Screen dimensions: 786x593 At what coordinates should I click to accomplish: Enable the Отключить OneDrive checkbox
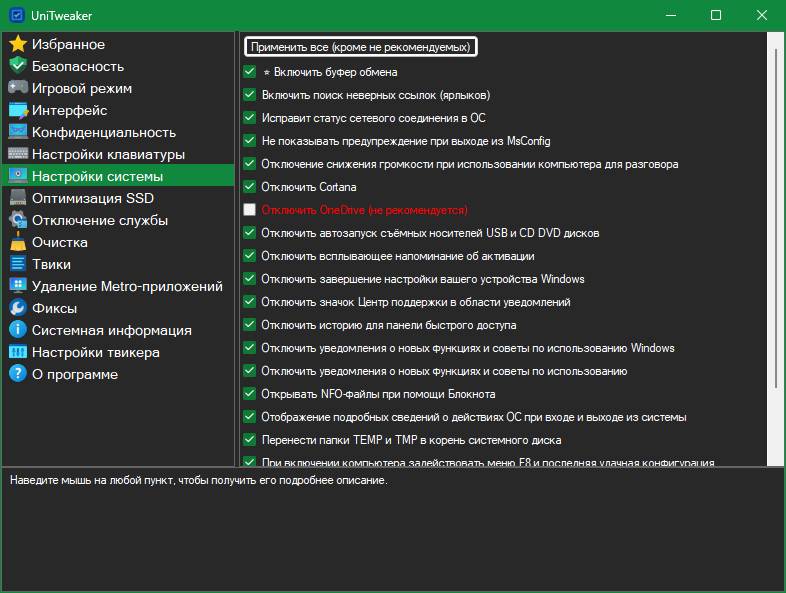[250, 210]
